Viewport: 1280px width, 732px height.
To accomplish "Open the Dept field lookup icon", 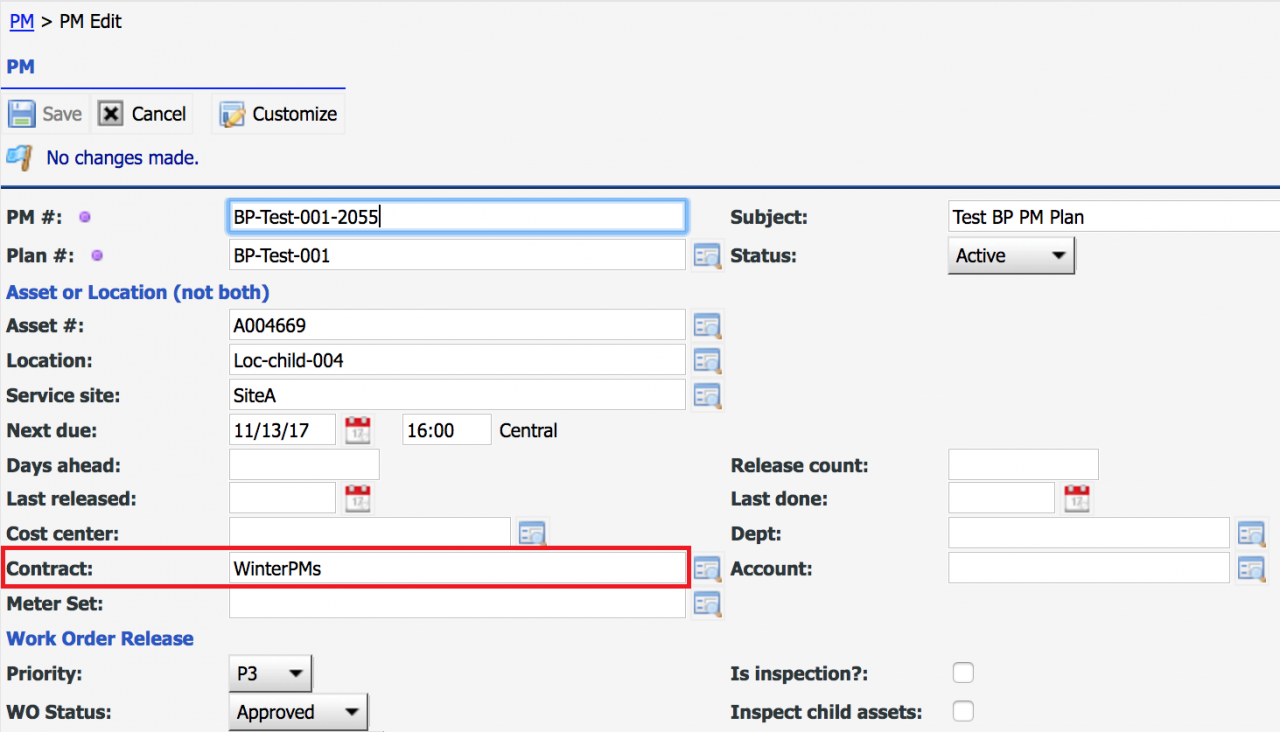I will click(x=1251, y=534).
